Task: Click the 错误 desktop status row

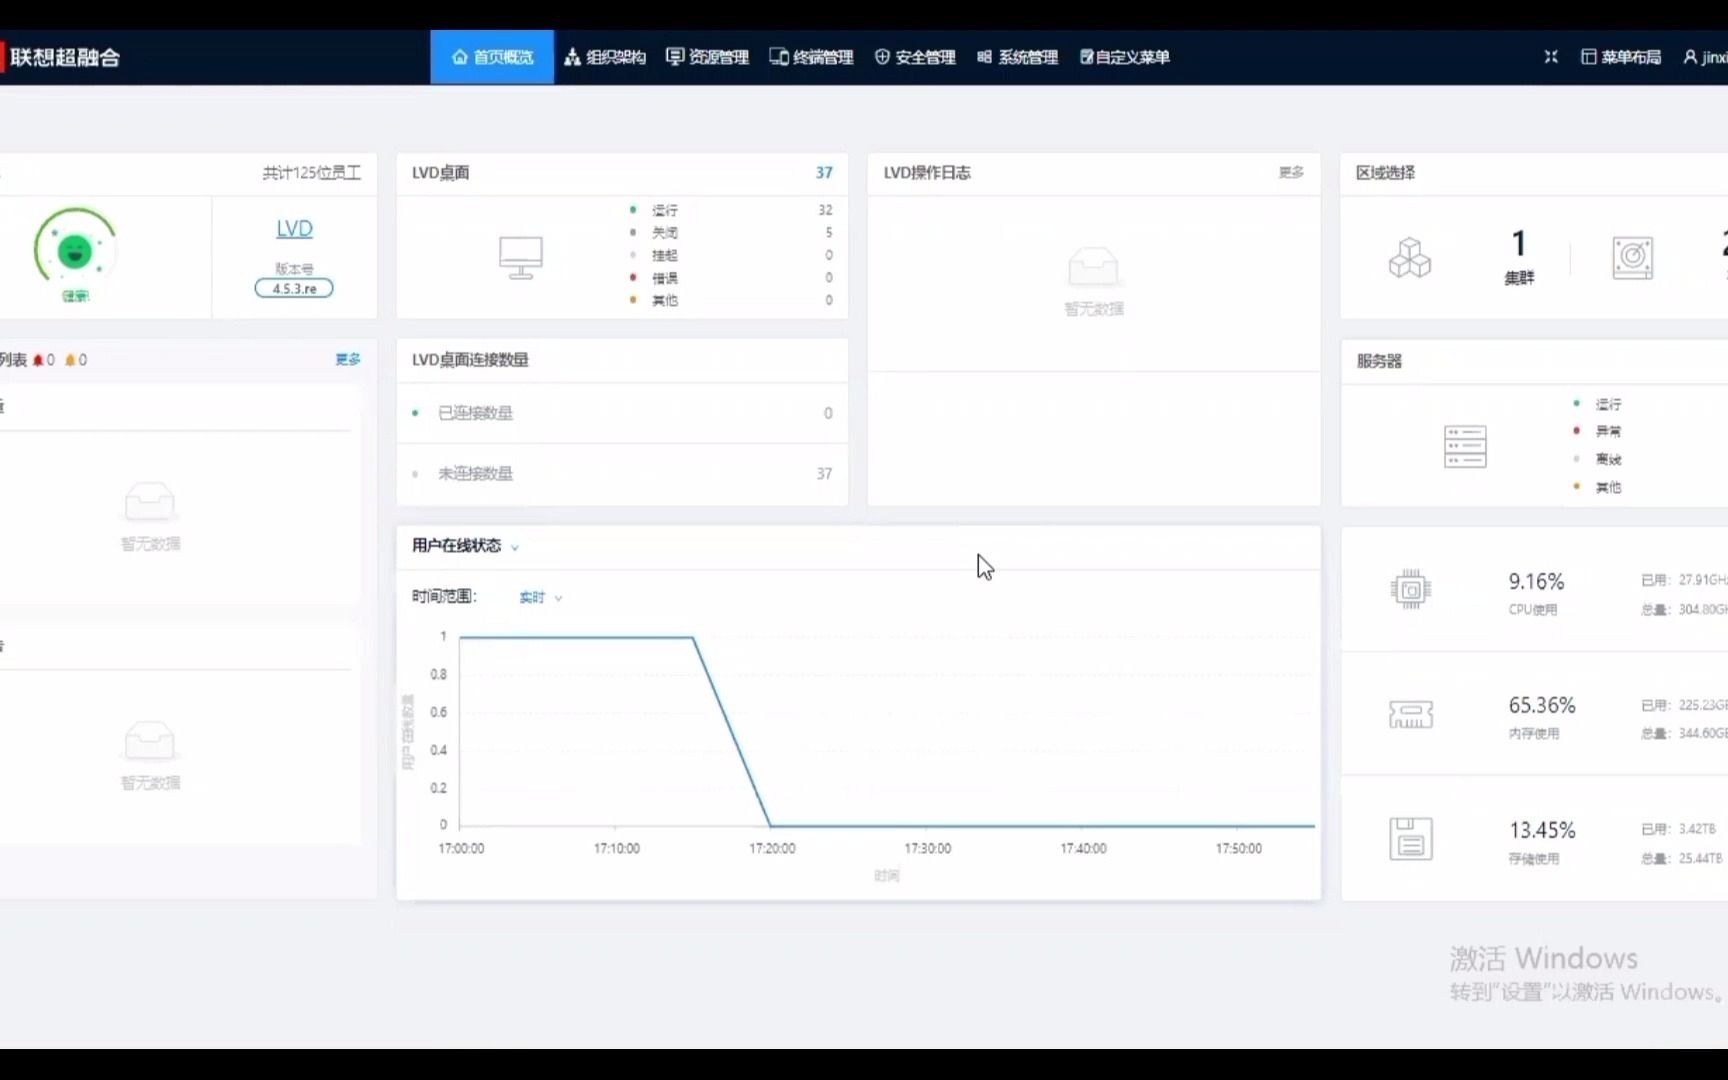Action: point(731,277)
